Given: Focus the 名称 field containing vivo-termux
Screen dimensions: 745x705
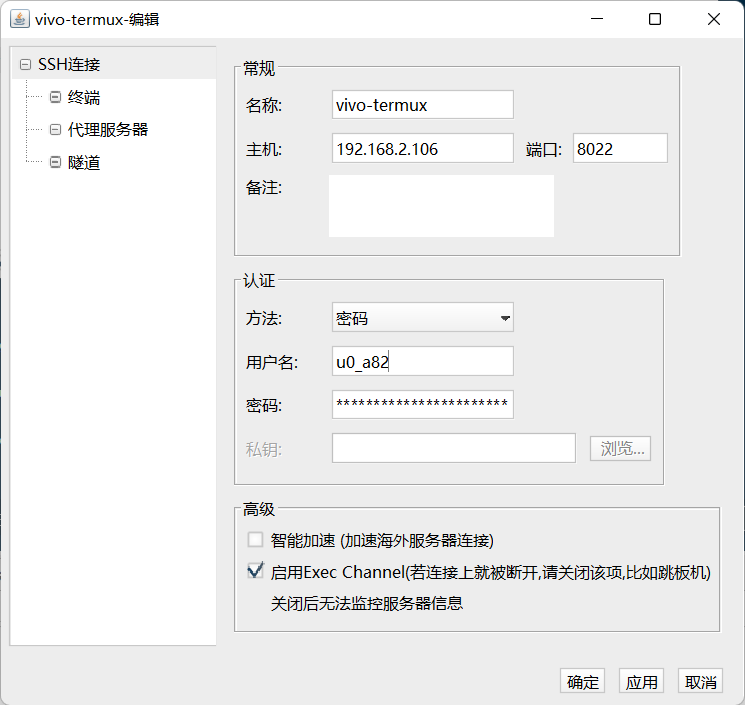Looking at the screenshot, I should point(422,105).
